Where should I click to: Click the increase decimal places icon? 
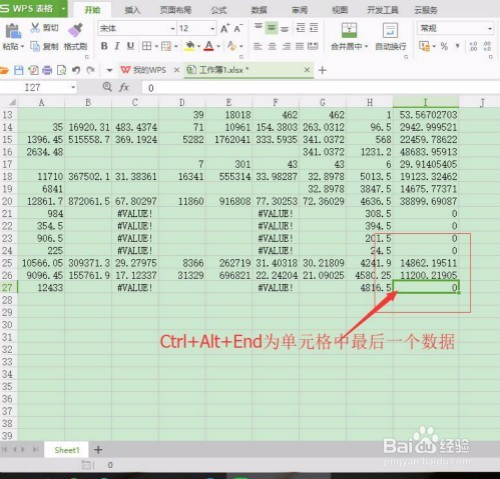click(473, 46)
